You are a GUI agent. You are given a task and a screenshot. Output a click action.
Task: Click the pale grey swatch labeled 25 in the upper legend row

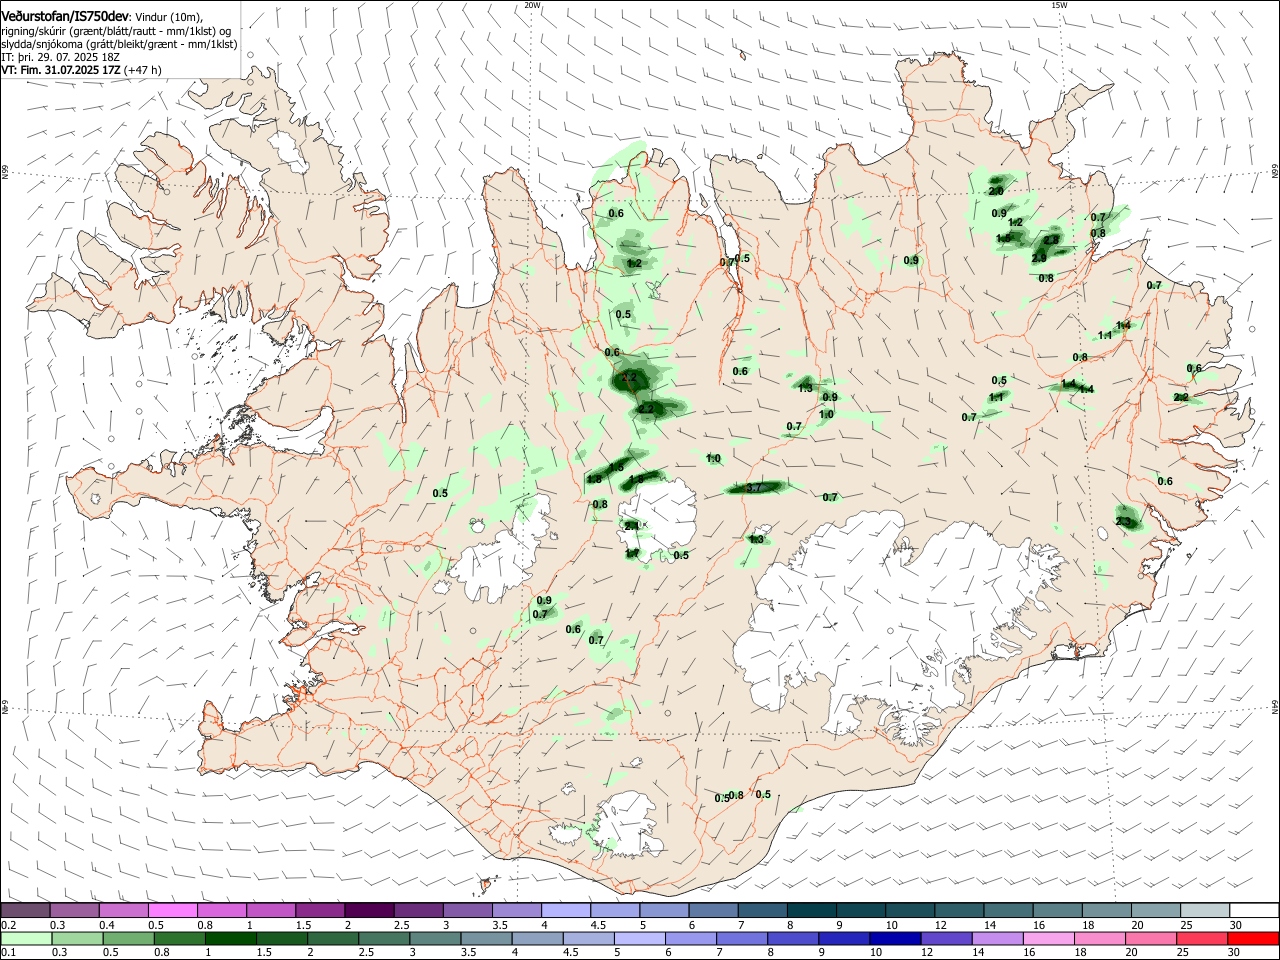point(1204,911)
